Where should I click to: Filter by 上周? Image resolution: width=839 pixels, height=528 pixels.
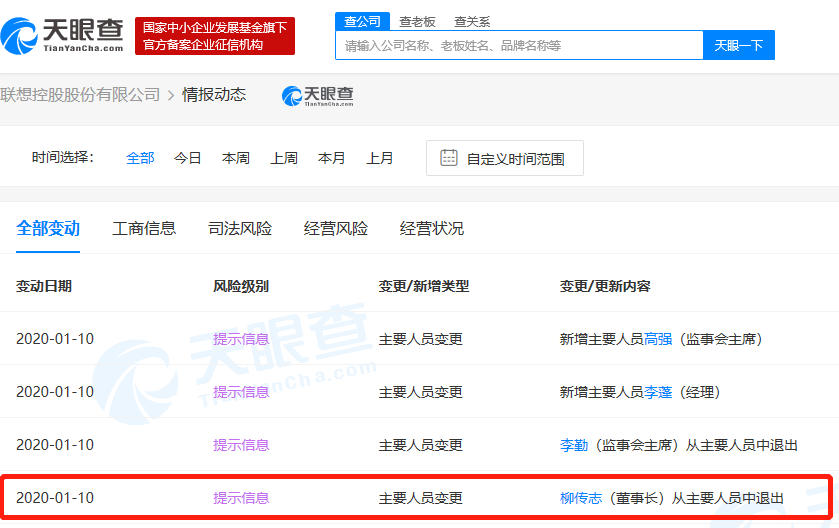point(284,158)
